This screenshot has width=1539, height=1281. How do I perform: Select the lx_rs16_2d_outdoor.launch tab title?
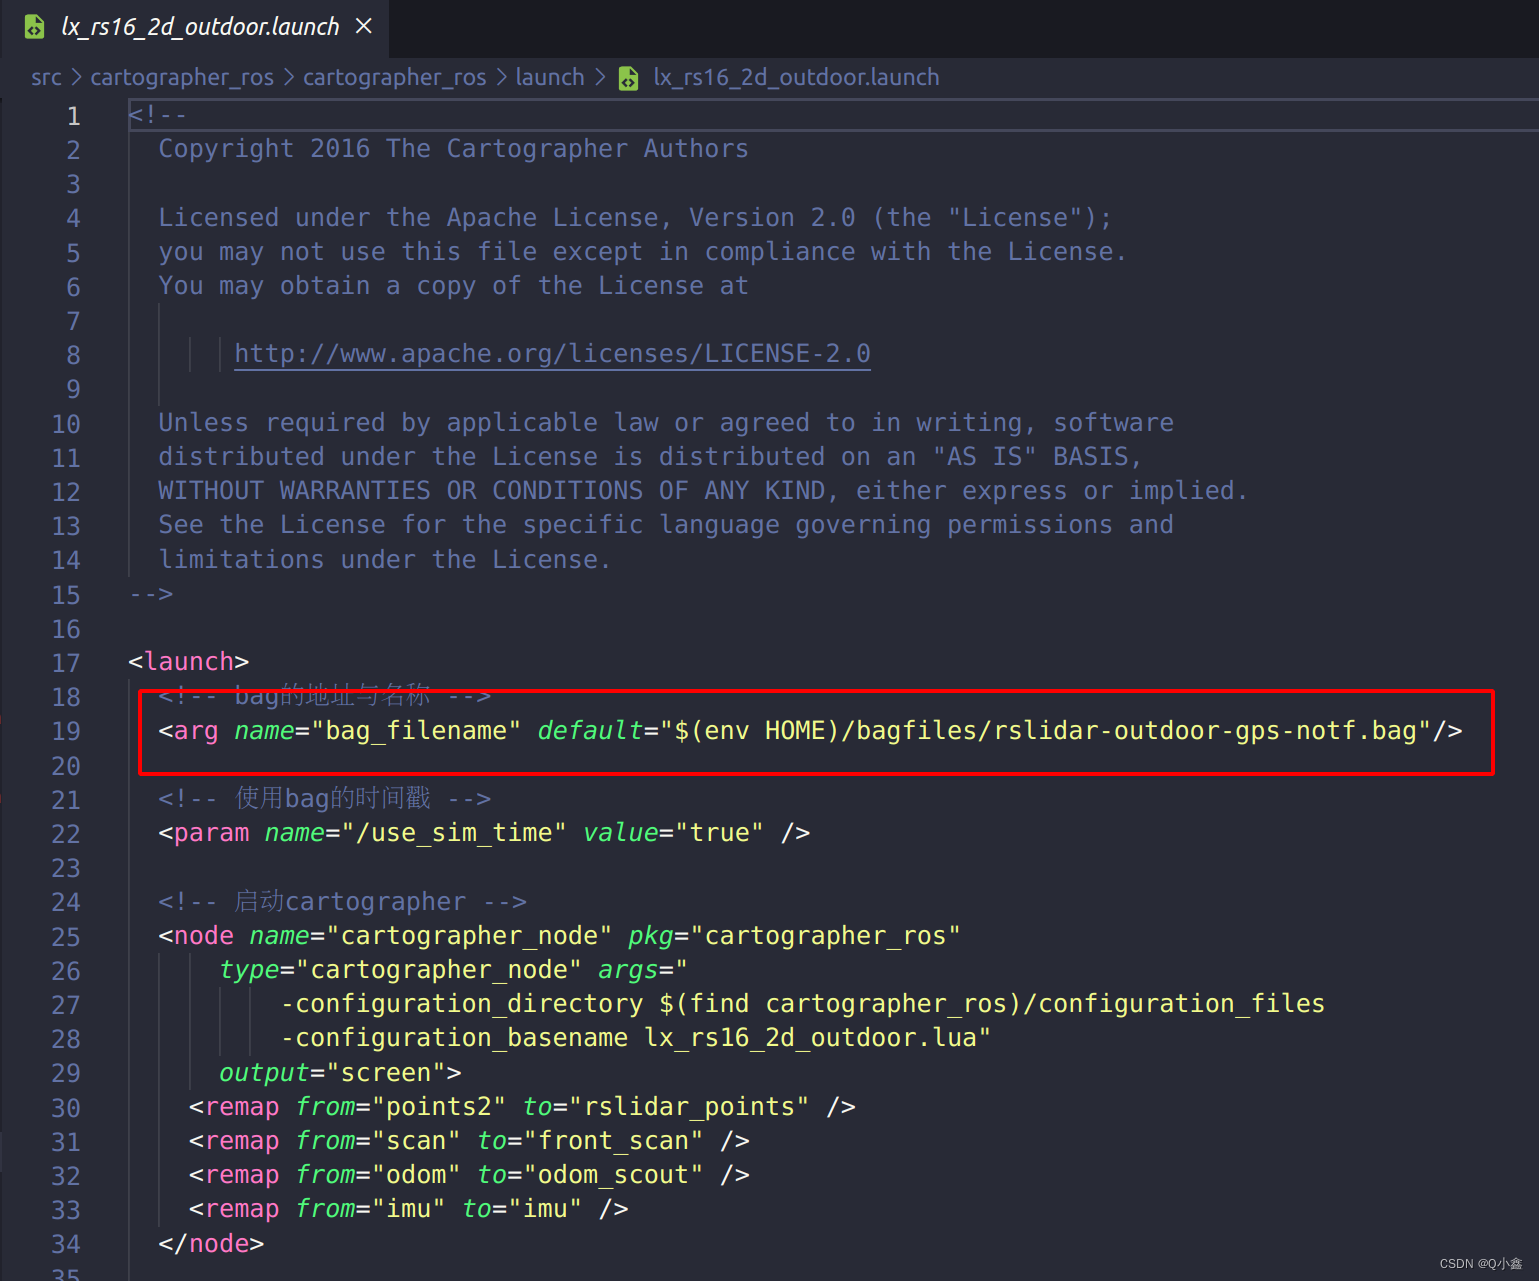point(200,27)
